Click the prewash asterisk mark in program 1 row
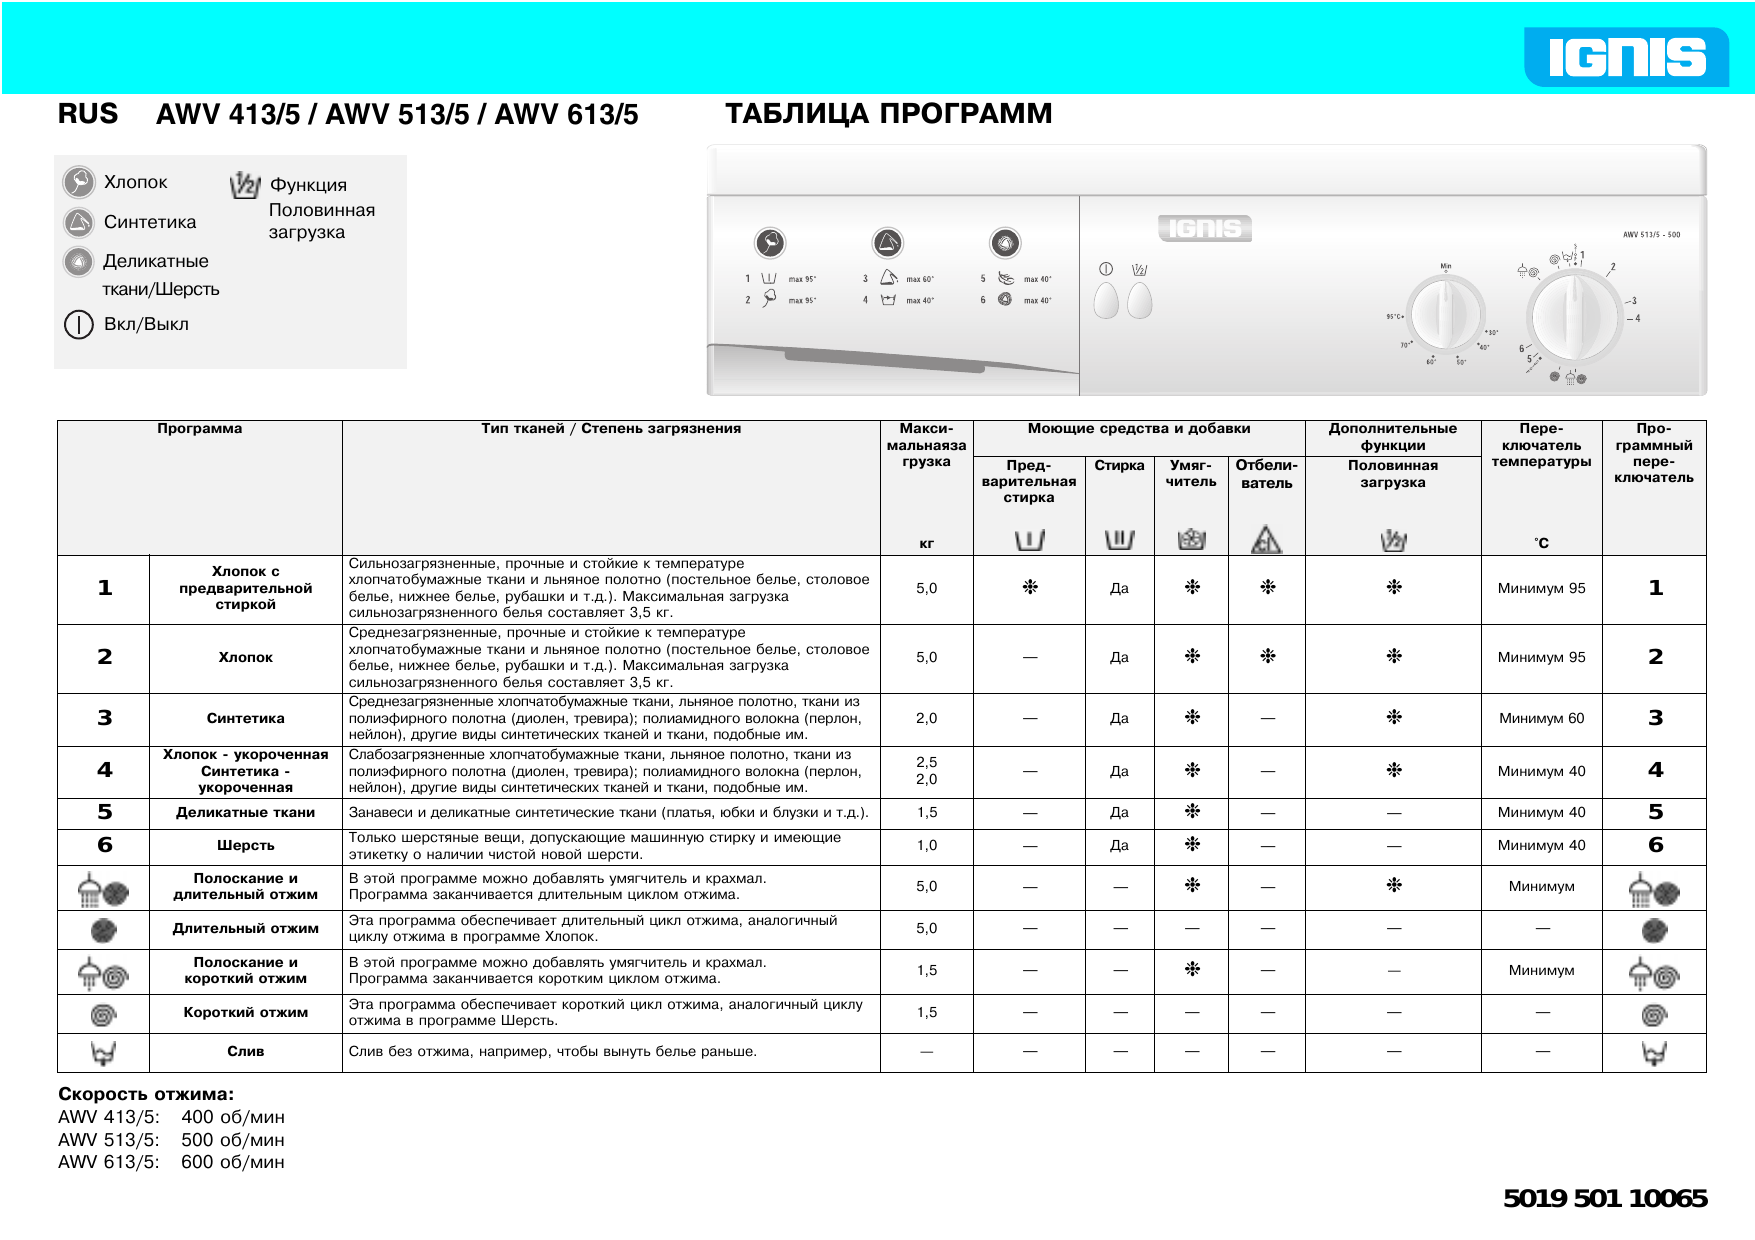 [x=1029, y=587]
